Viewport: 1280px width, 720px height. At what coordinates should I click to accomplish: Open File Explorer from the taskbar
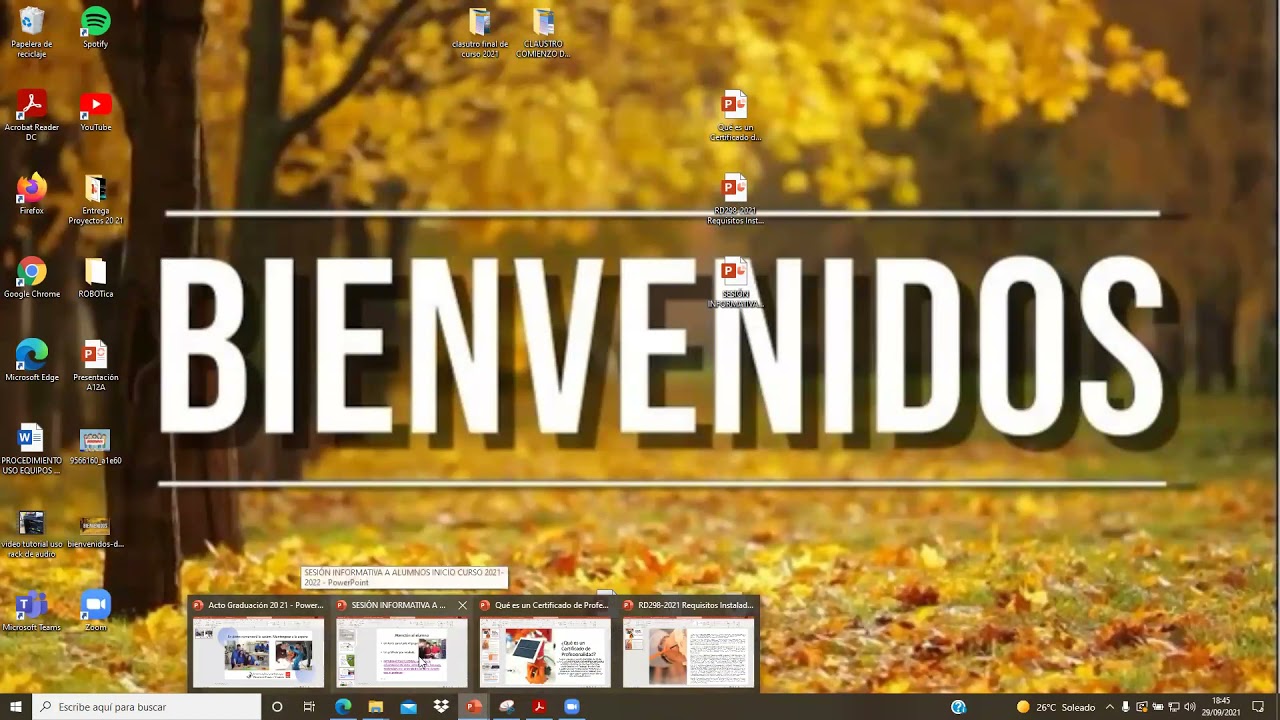tap(376, 707)
